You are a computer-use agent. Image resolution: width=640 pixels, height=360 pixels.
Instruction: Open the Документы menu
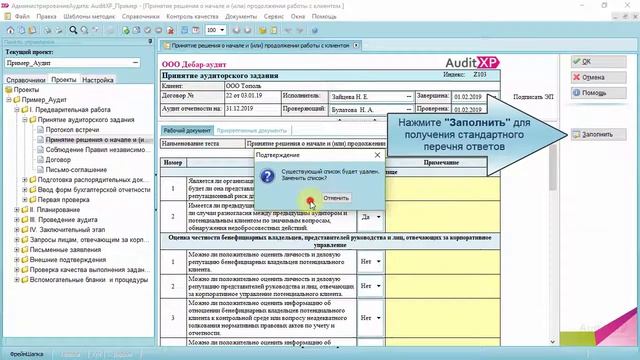(241, 17)
